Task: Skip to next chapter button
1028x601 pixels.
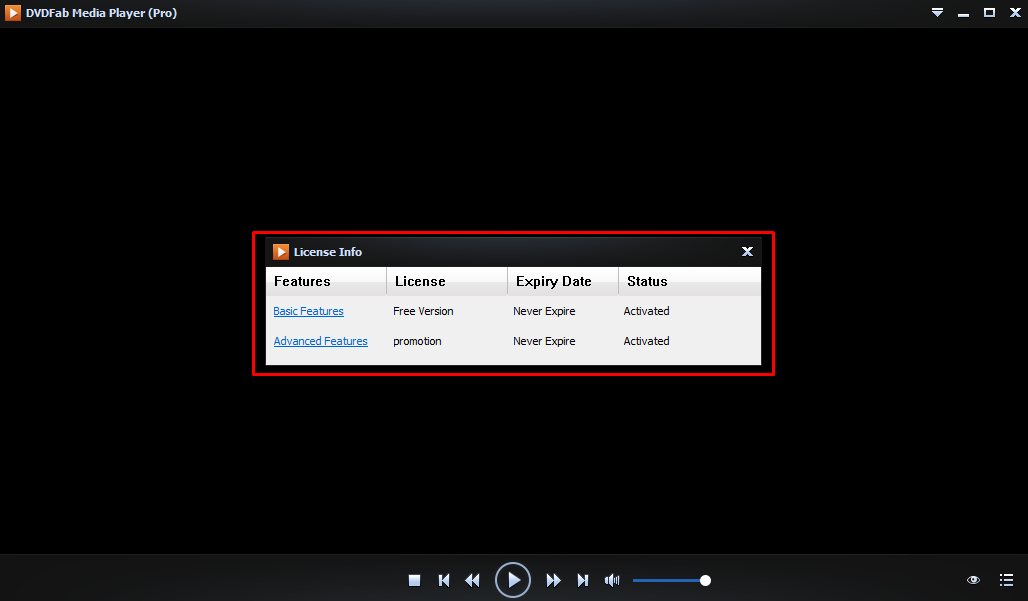Action: 583,580
